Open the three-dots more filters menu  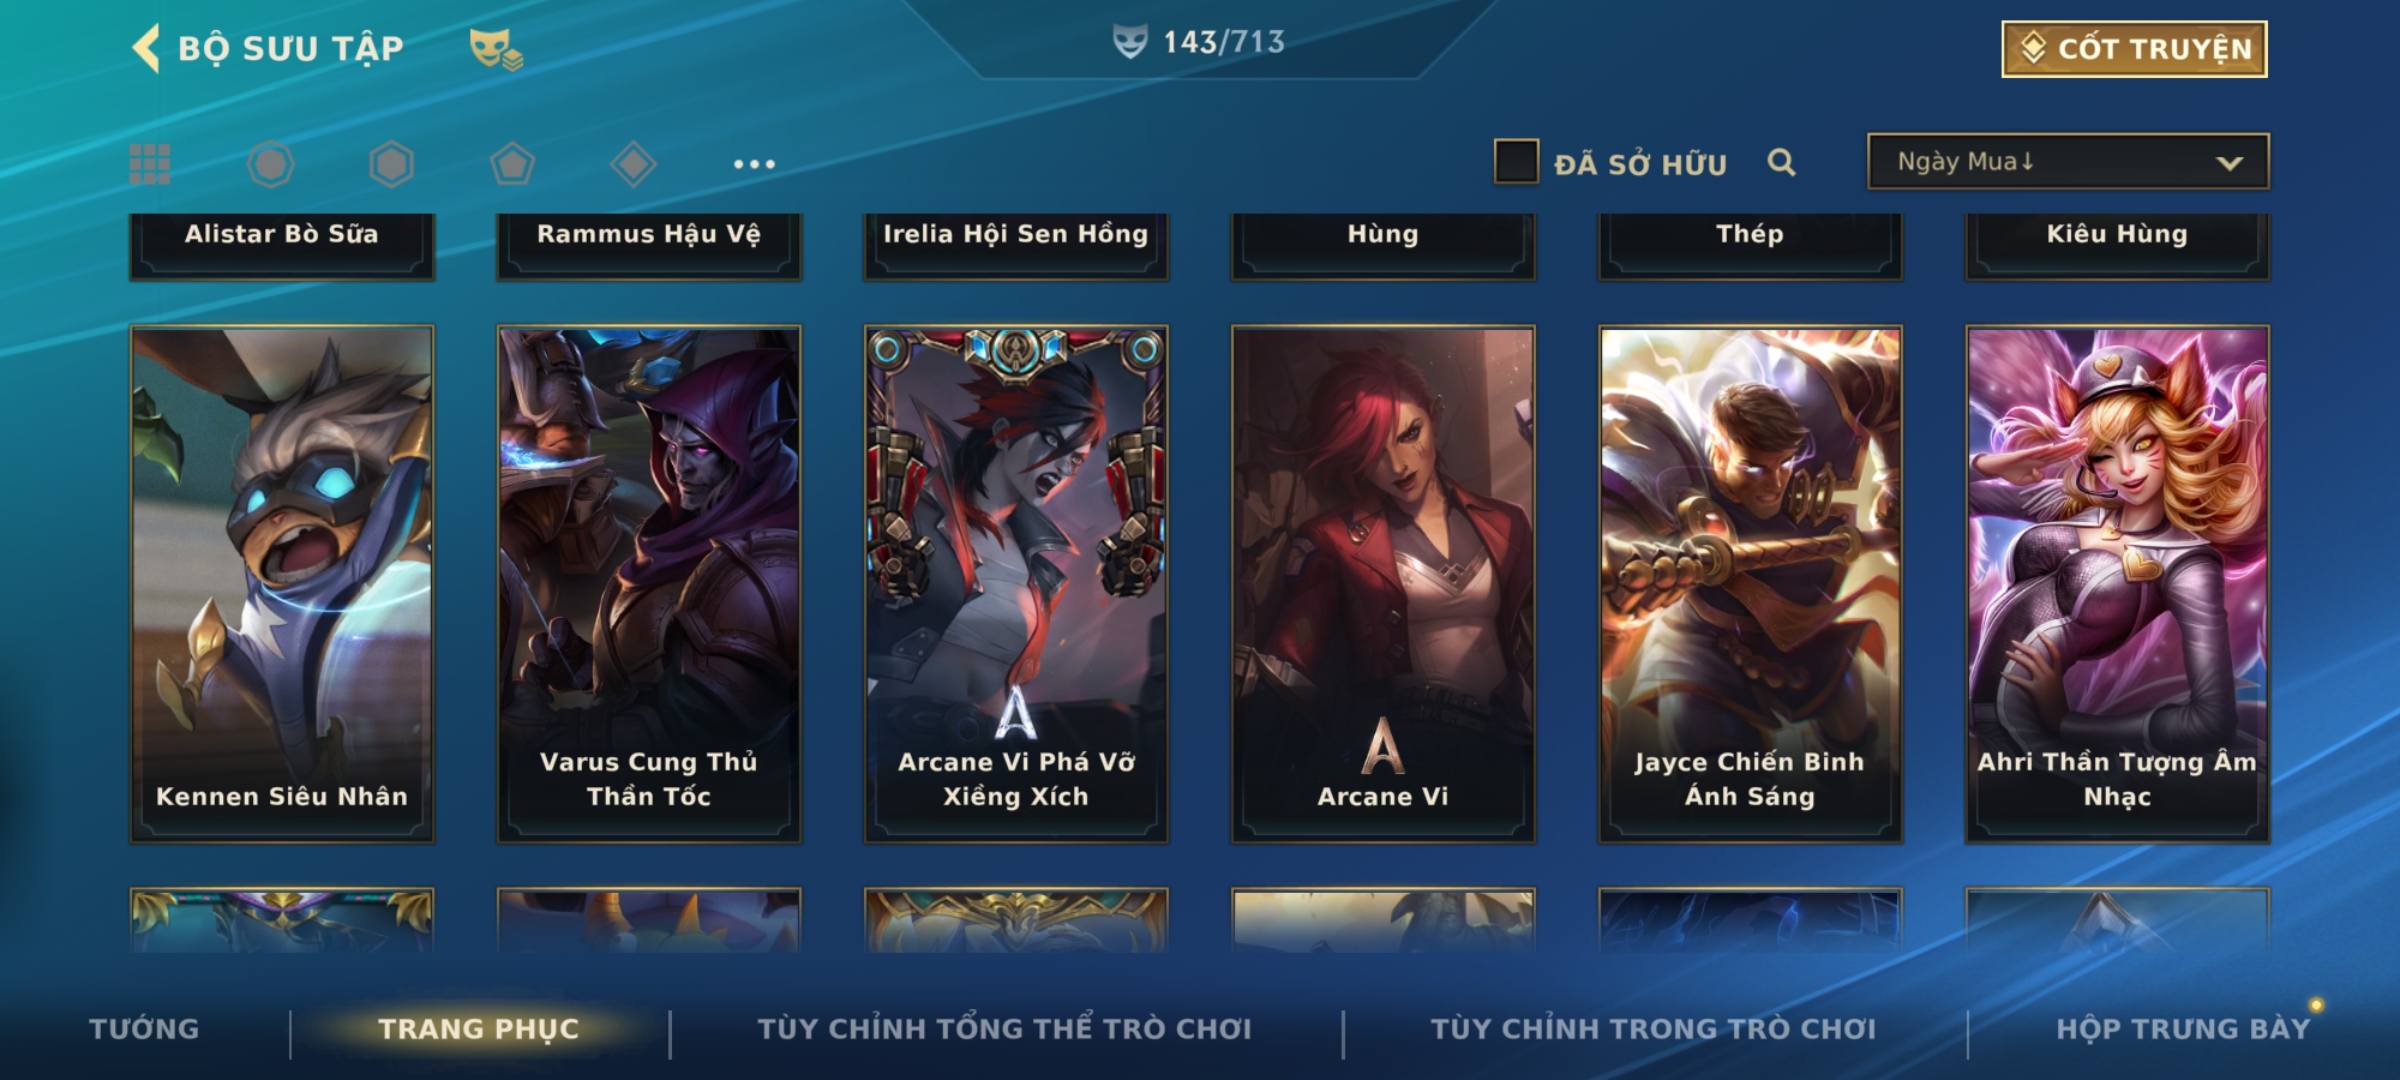coord(754,164)
